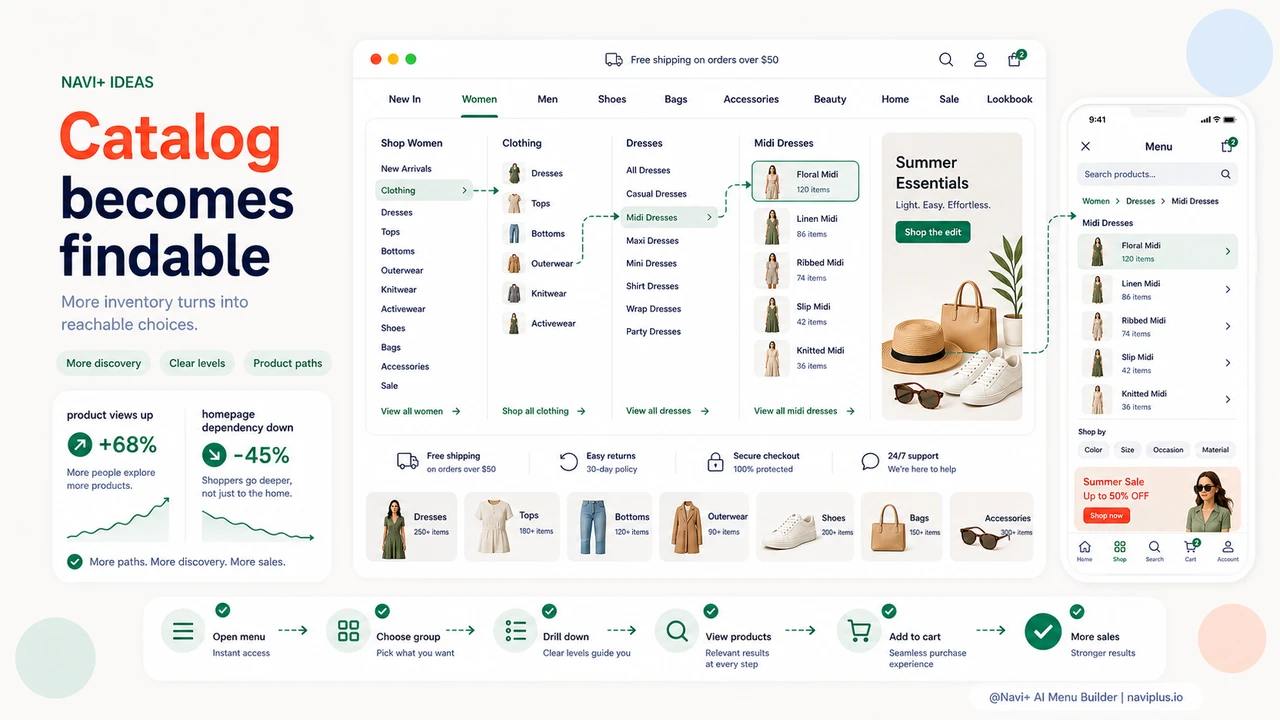Click the Shop now button on Summer Sale
Screen dimensions: 1280x720
click(1106, 516)
